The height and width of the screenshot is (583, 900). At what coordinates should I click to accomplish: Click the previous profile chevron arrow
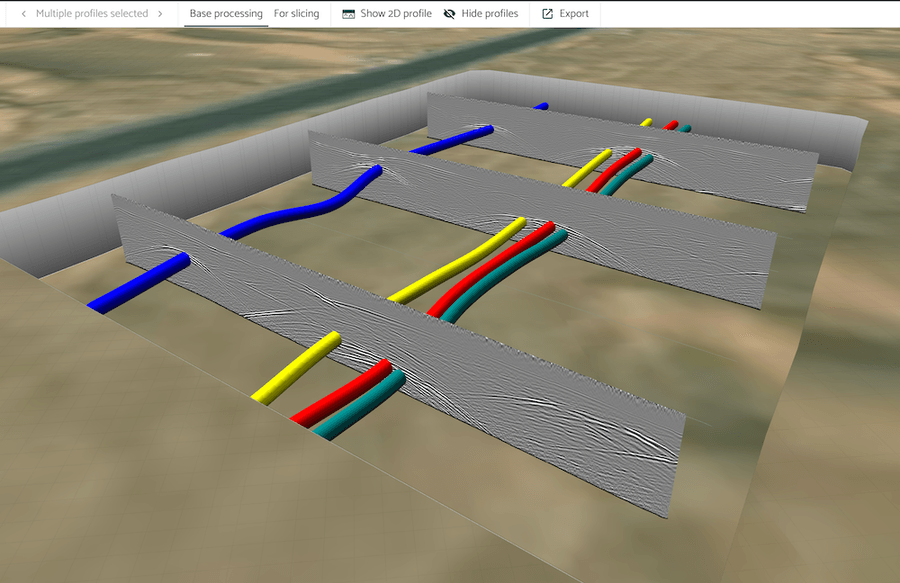24,14
